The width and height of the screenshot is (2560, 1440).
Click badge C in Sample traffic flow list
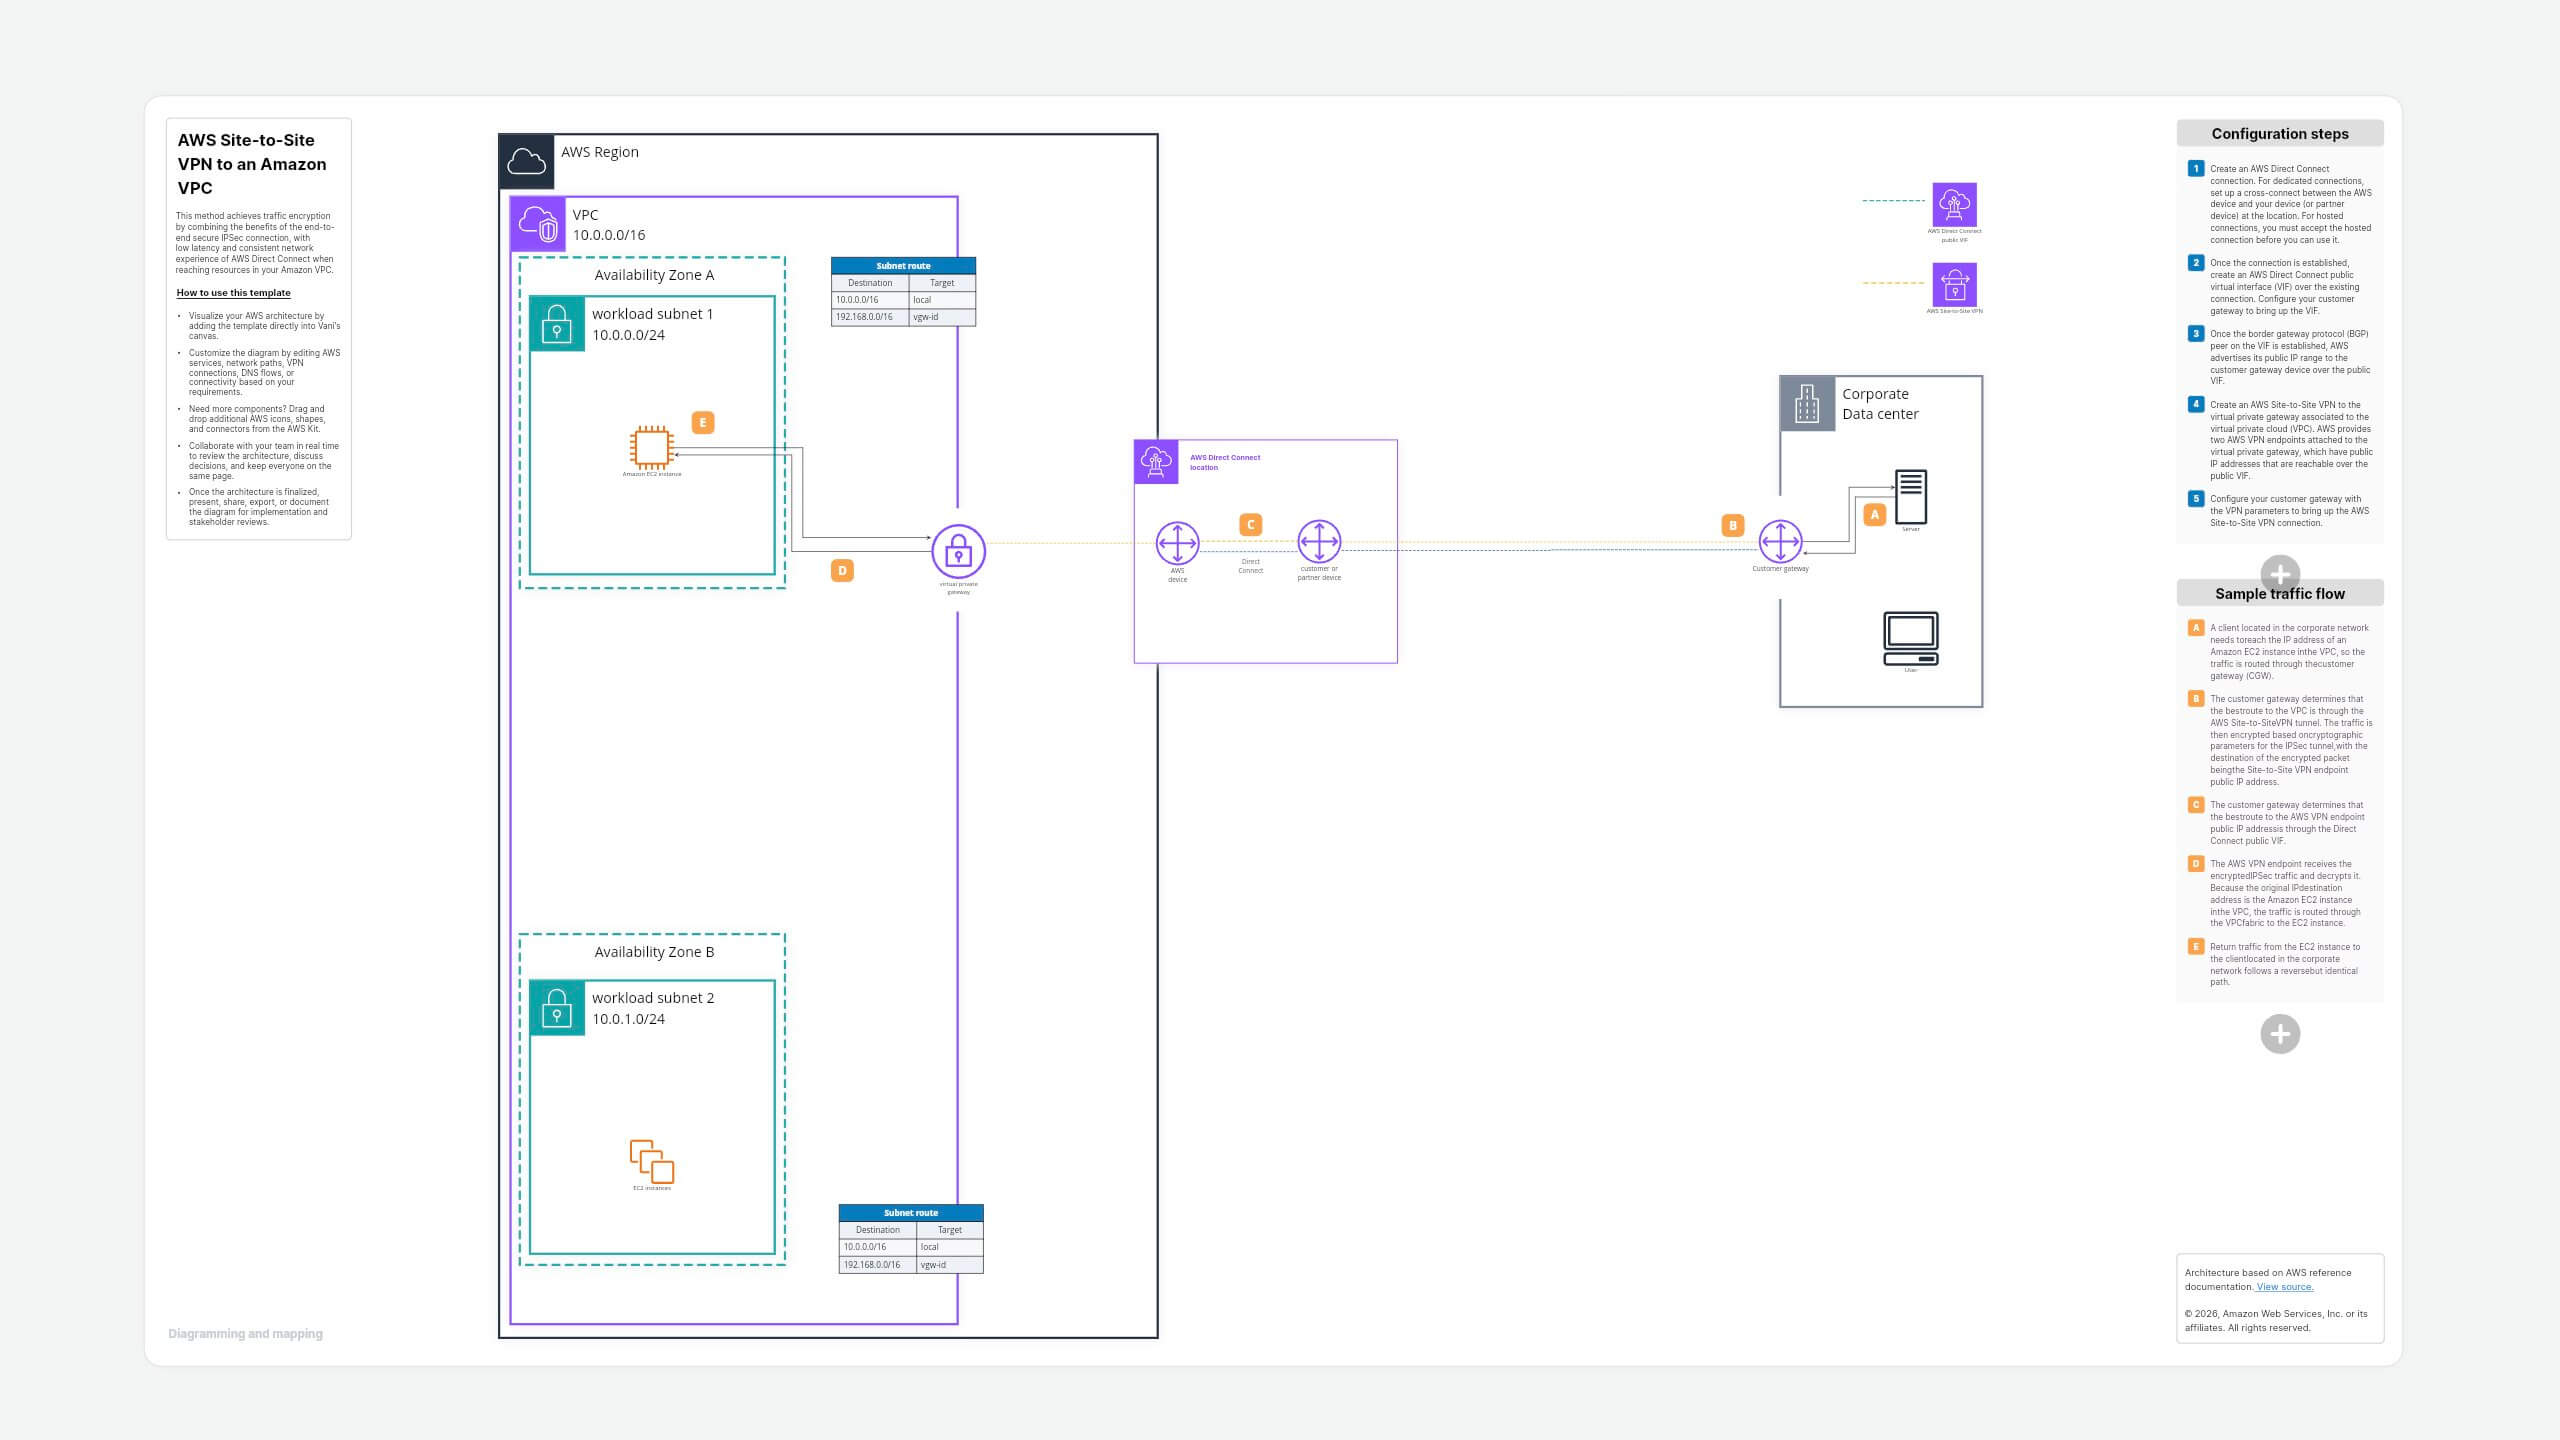(x=2196, y=805)
